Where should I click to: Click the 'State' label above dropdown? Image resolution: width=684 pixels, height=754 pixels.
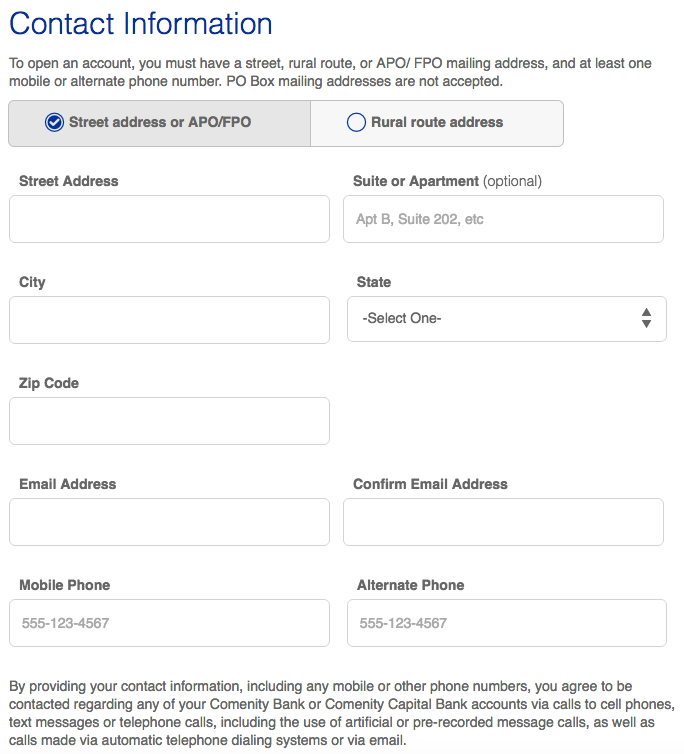coord(374,282)
